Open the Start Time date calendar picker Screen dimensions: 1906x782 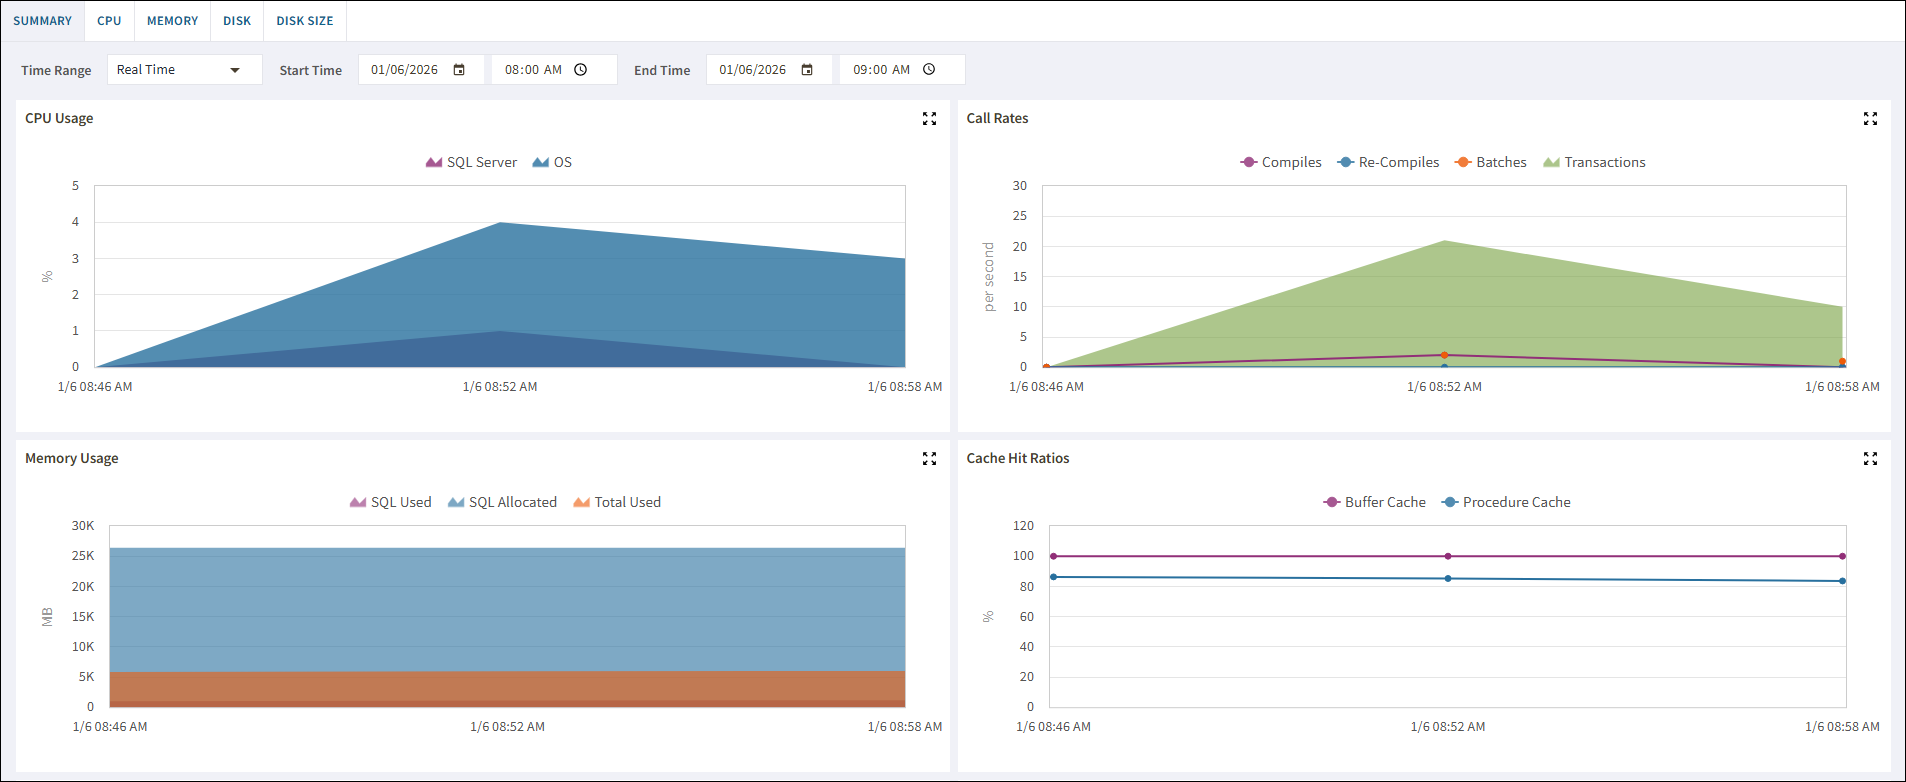(459, 70)
